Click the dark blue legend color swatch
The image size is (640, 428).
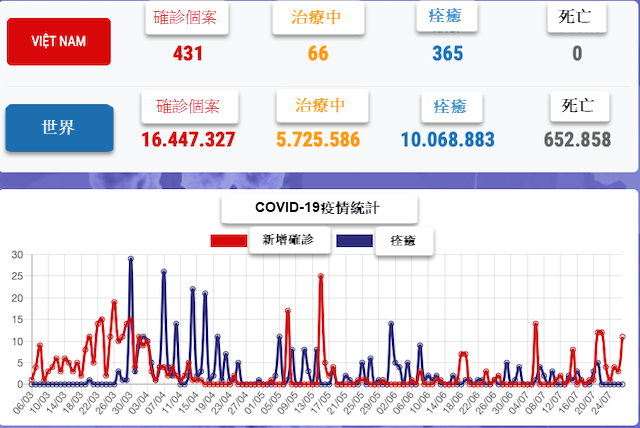click(354, 241)
